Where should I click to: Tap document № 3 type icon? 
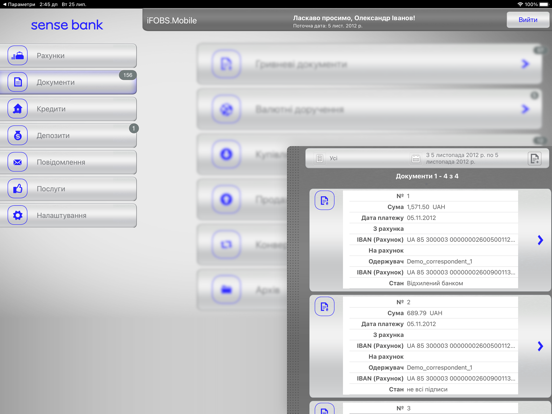pos(324,409)
